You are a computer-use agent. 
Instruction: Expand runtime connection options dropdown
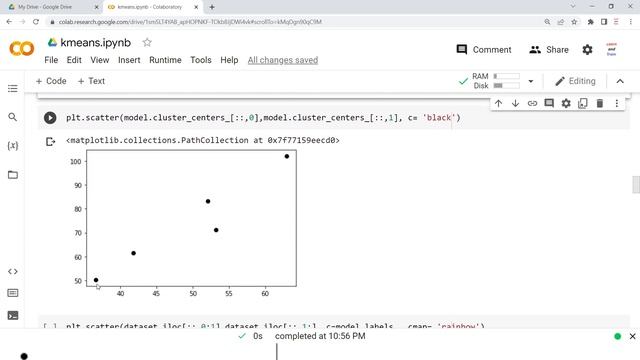pyautogui.click(x=531, y=81)
